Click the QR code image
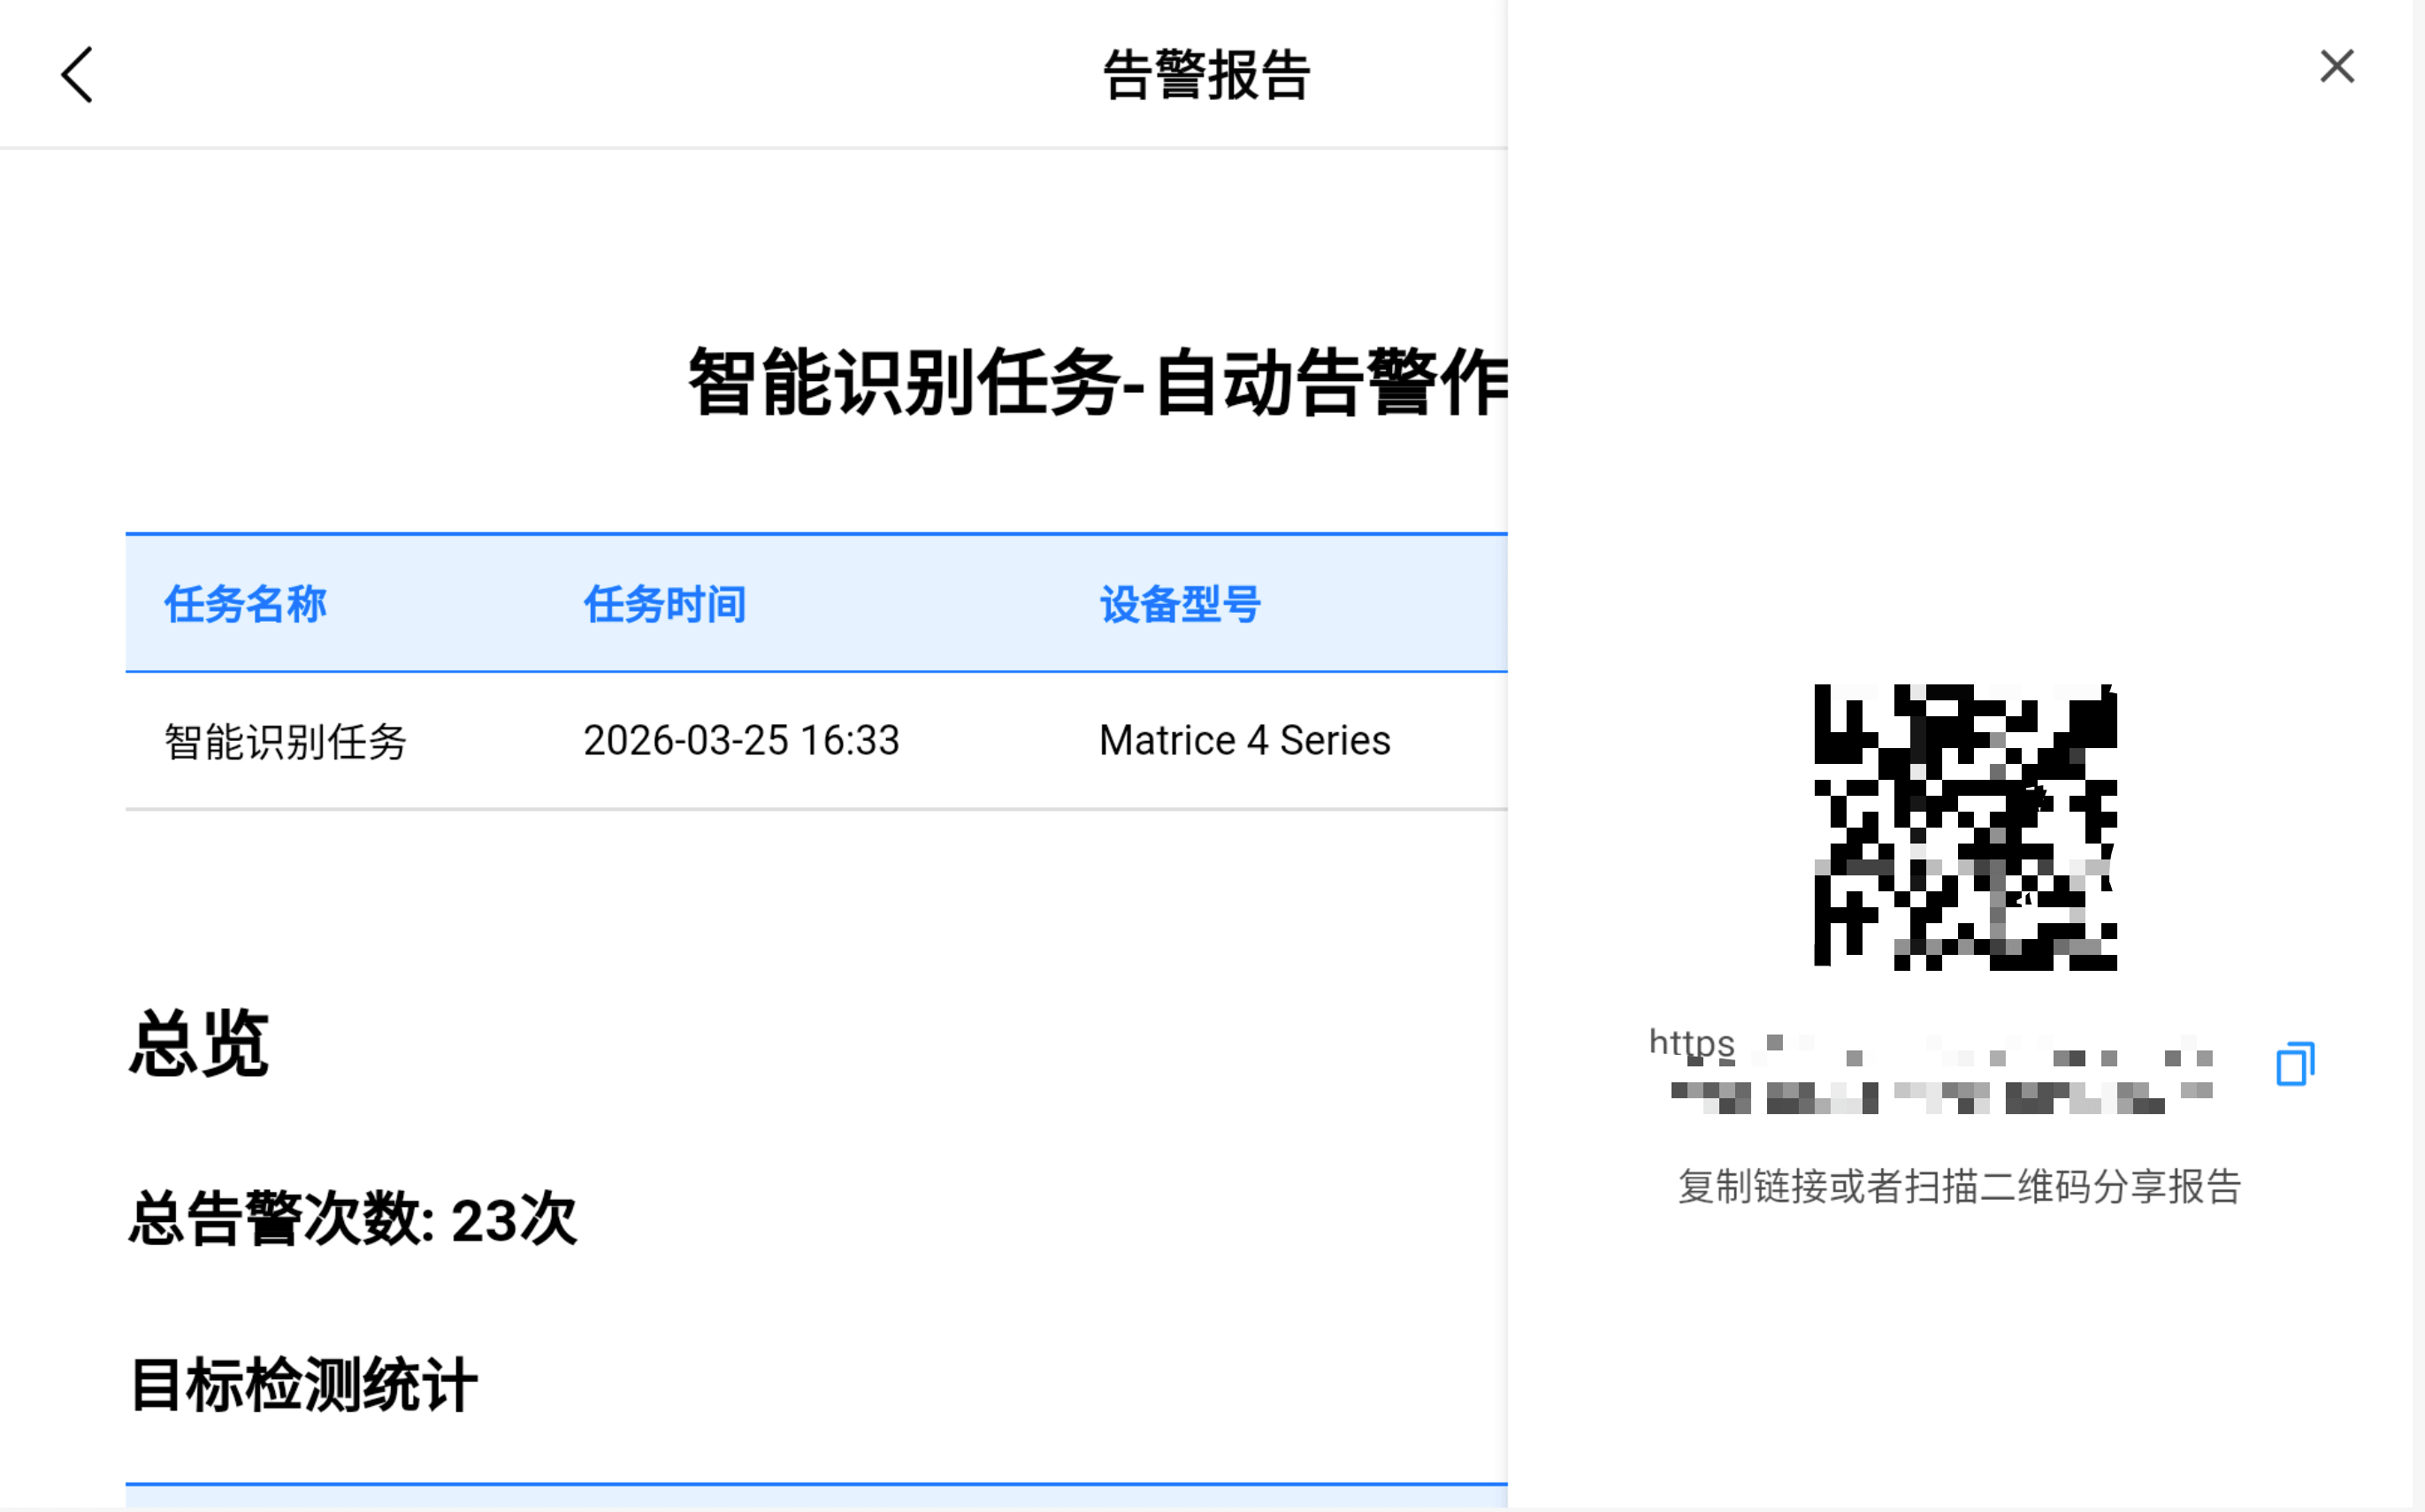The image size is (2425, 1512). click(1965, 827)
